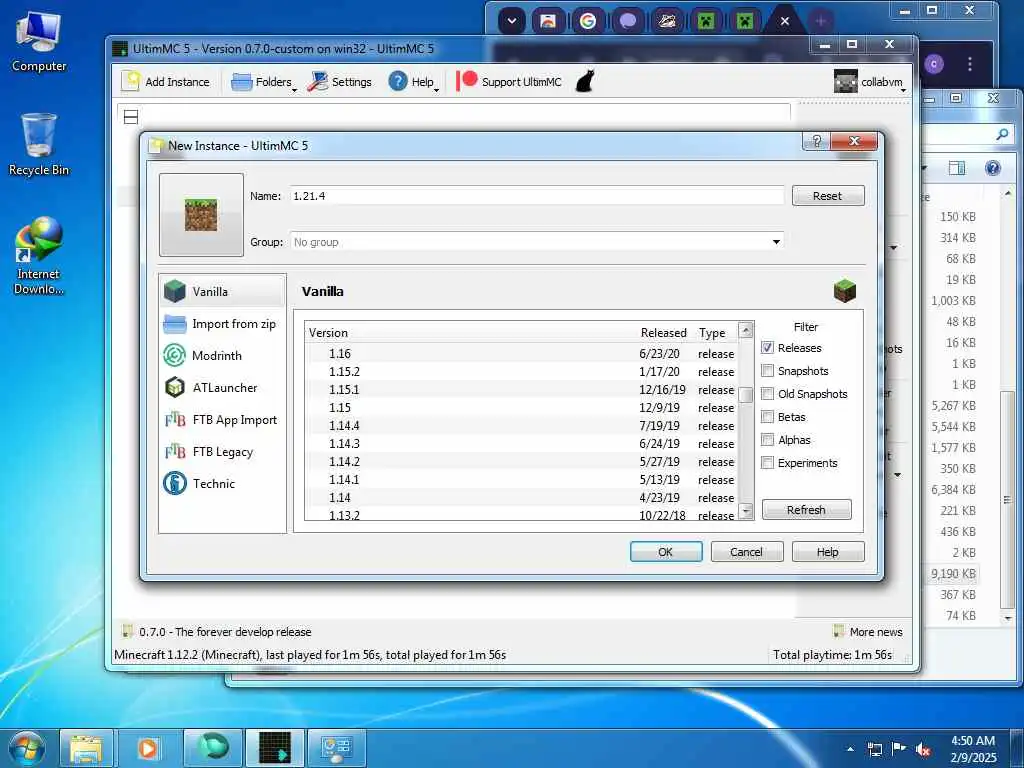Click the Import from zip folder icon
This screenshot has width=1024, height=768.
[175, 323]
